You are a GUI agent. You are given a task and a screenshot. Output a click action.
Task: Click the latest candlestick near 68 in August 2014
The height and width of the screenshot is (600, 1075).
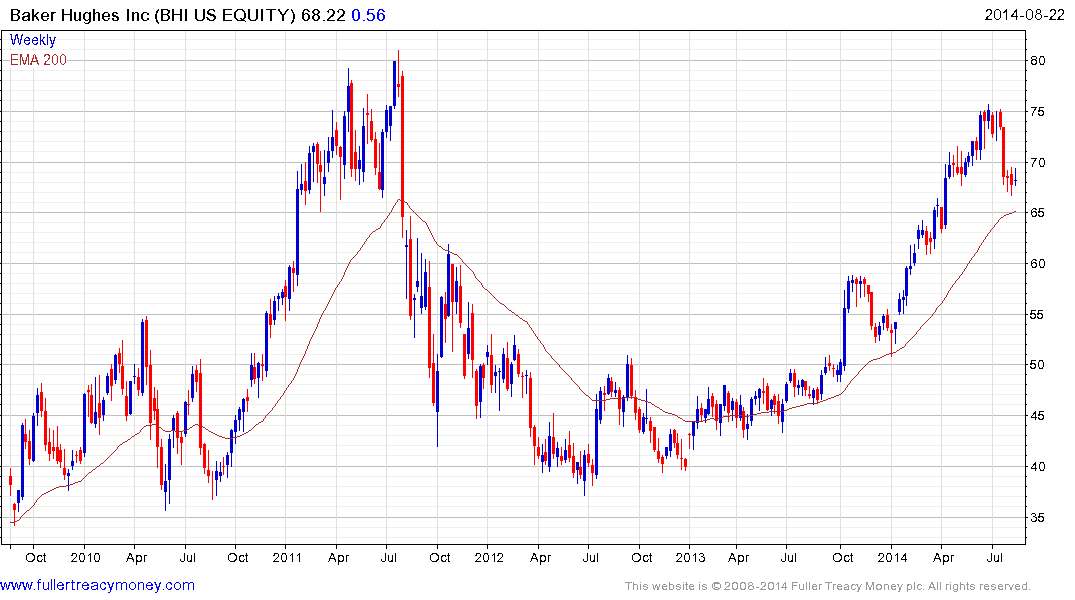(1015, 179)
